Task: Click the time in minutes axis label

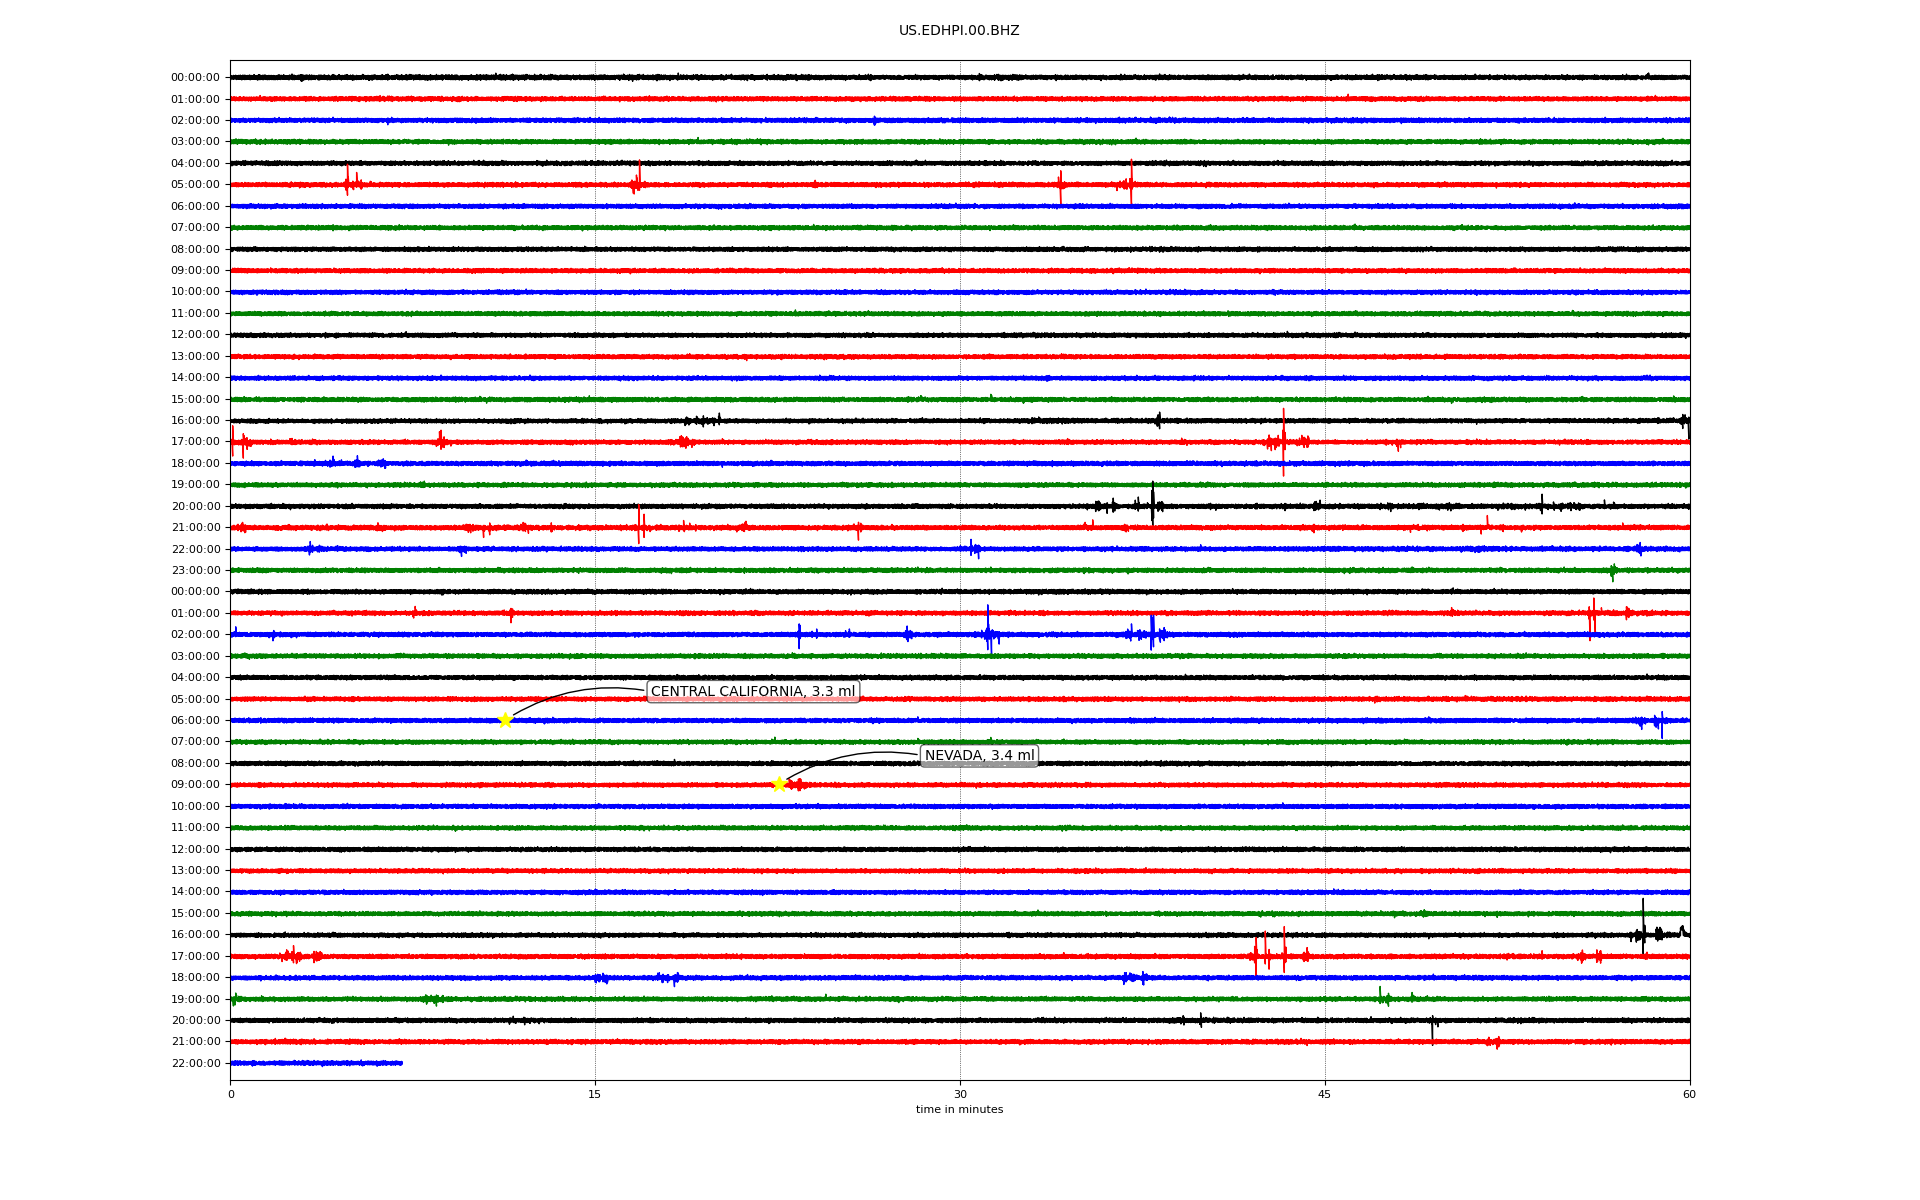Action: [x=959, y=1109]
